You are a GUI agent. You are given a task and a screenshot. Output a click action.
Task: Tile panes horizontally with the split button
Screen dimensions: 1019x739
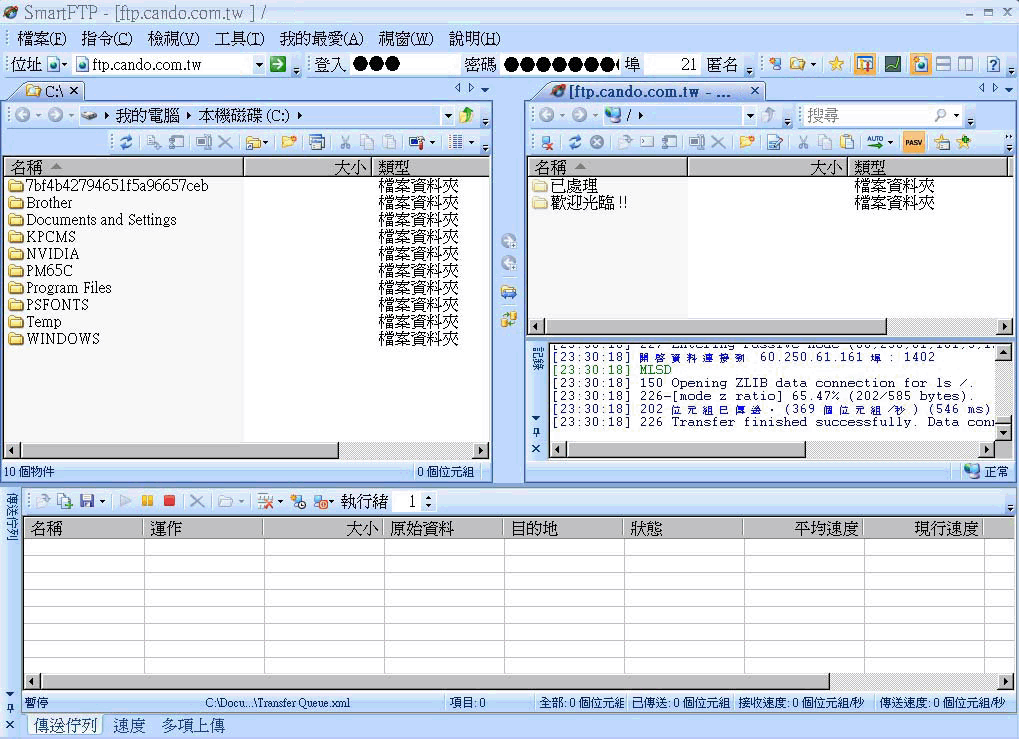tap(944, 64)
